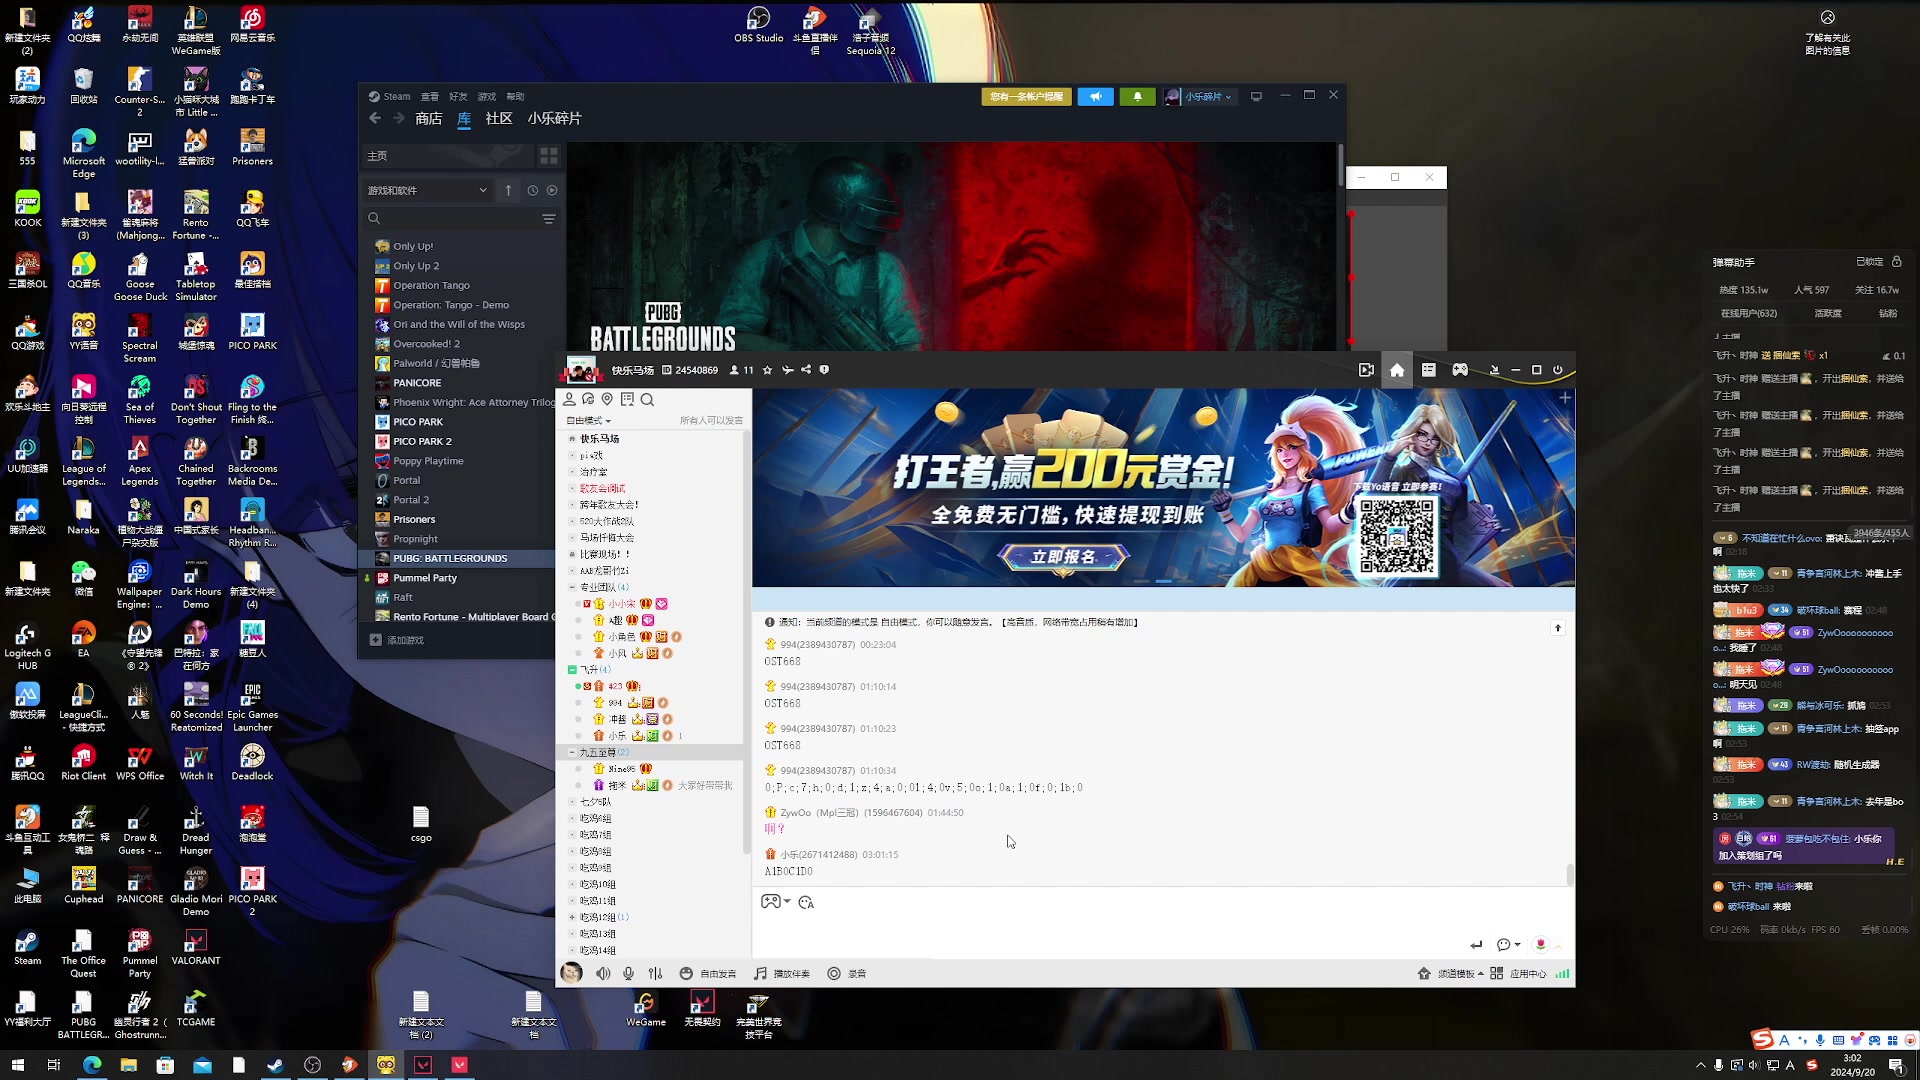Open the 自由模式 channel mode dropdown
Image resolution: width=1920 pixels, height=1080 pixels.
pyautogui.click(x=588, y=420)
